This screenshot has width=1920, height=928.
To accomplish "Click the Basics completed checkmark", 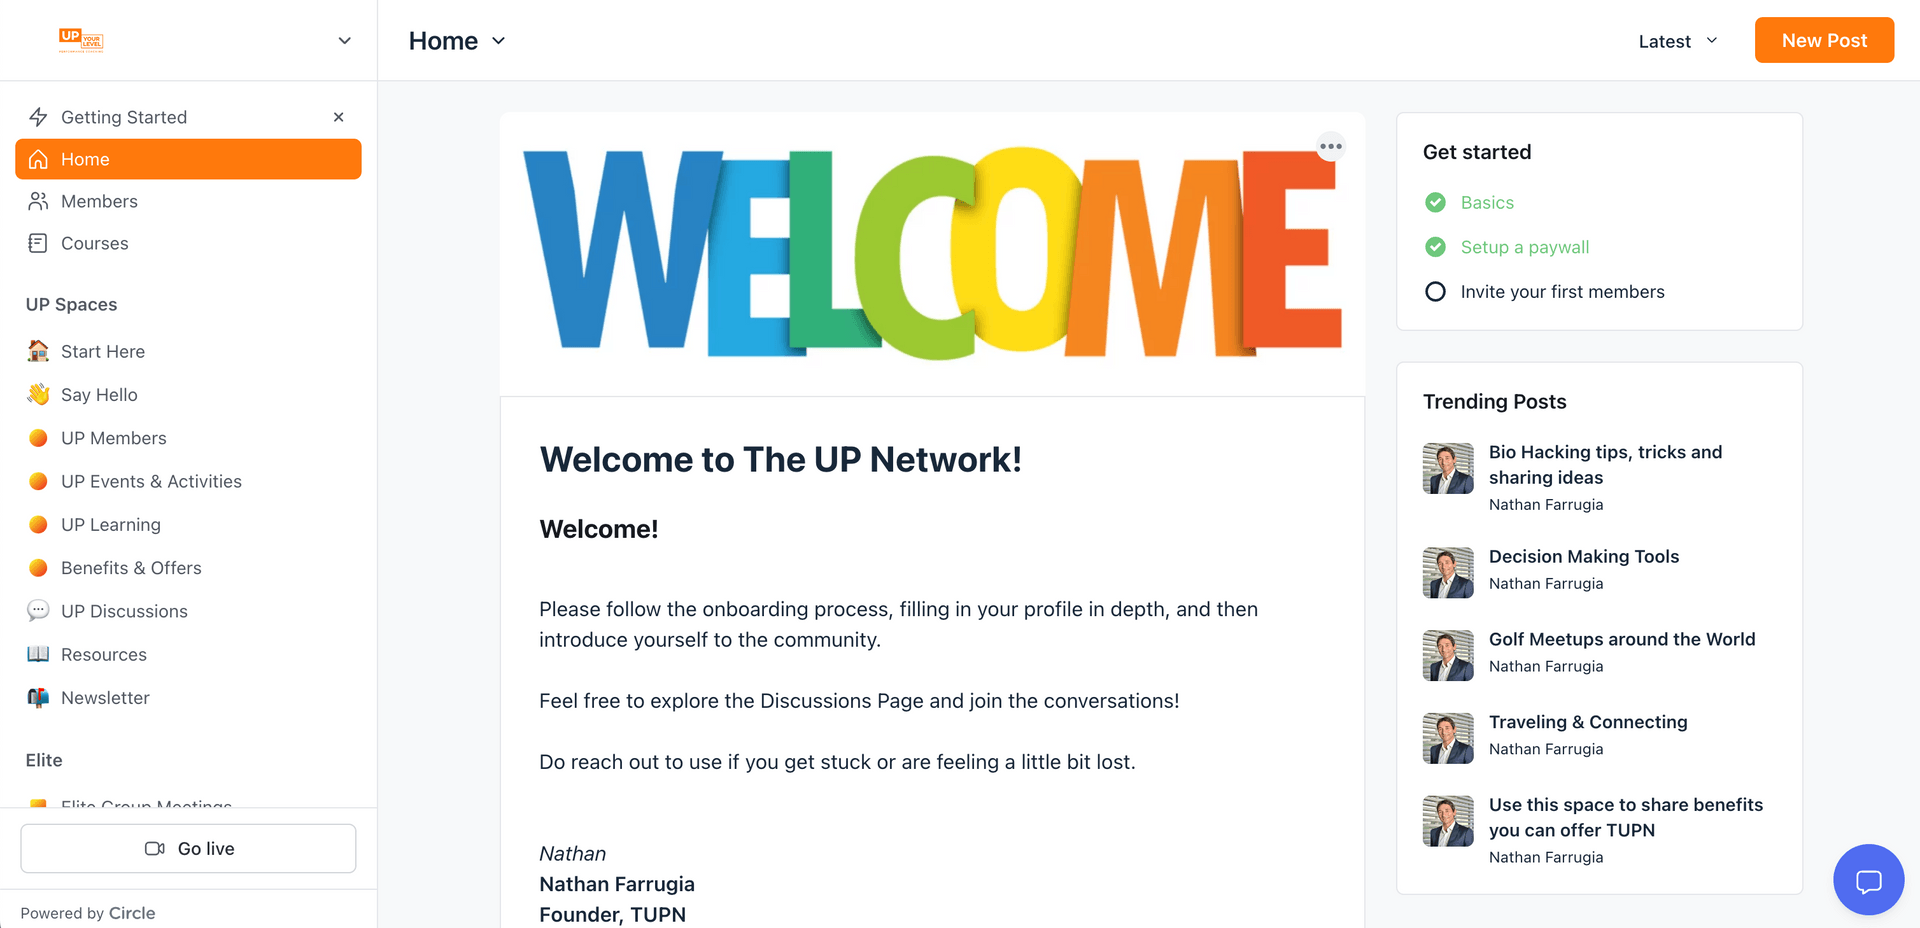I will [1435, 202].
